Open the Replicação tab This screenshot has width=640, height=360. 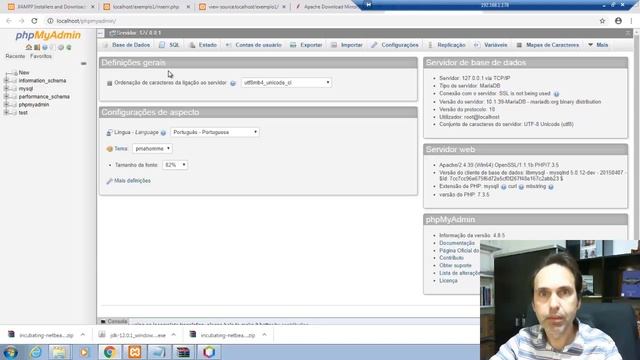click(x=447, y=45)
